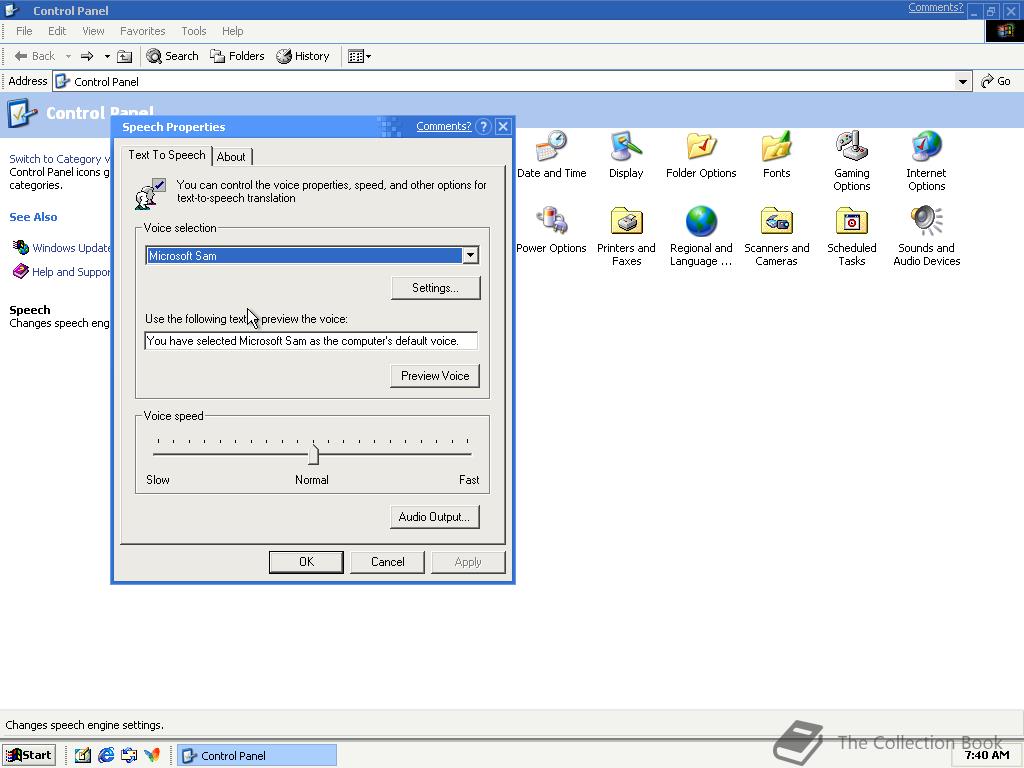Click Switch to Category view link
The height and width of the screenshot is (768, 1024).
(59, 159)
